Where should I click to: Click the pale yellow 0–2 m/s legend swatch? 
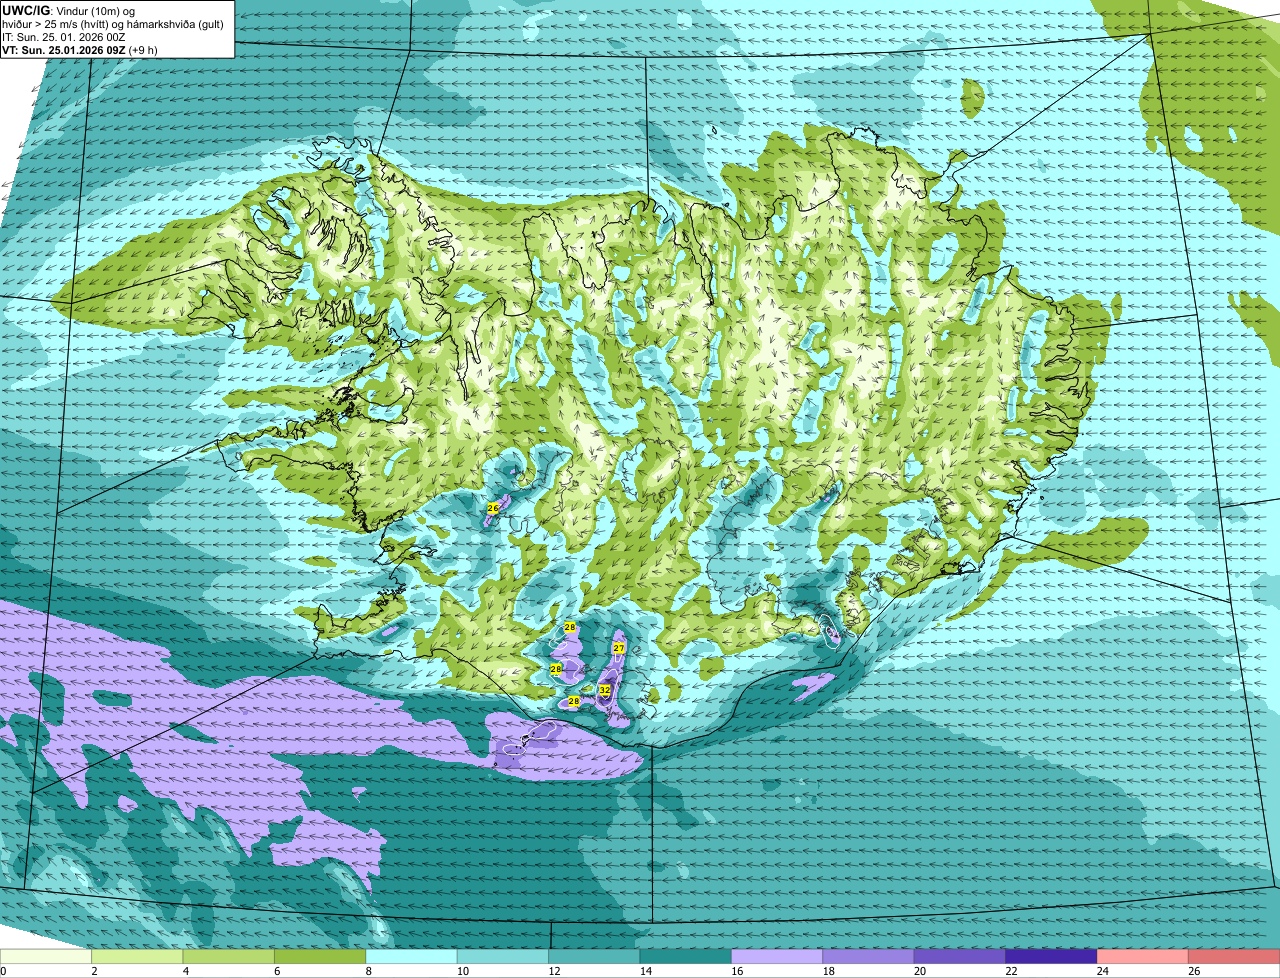(46, 956)
